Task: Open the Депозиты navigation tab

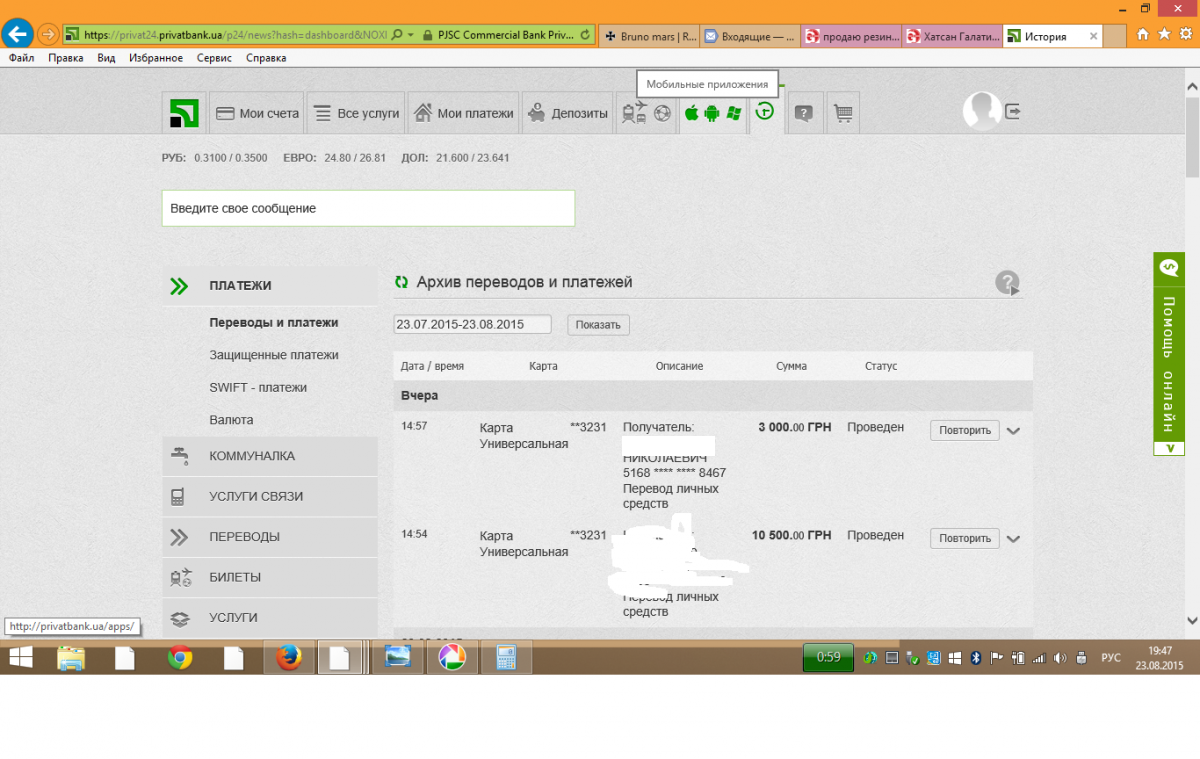Action: pos(567,113)
